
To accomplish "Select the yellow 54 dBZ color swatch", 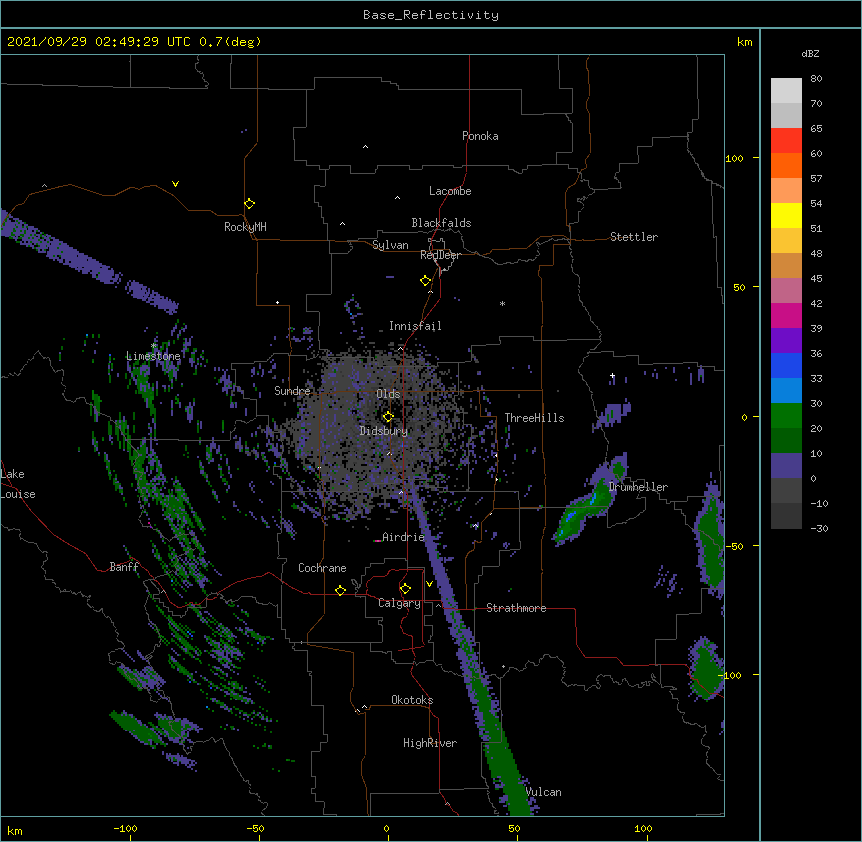I will (786, 215).
